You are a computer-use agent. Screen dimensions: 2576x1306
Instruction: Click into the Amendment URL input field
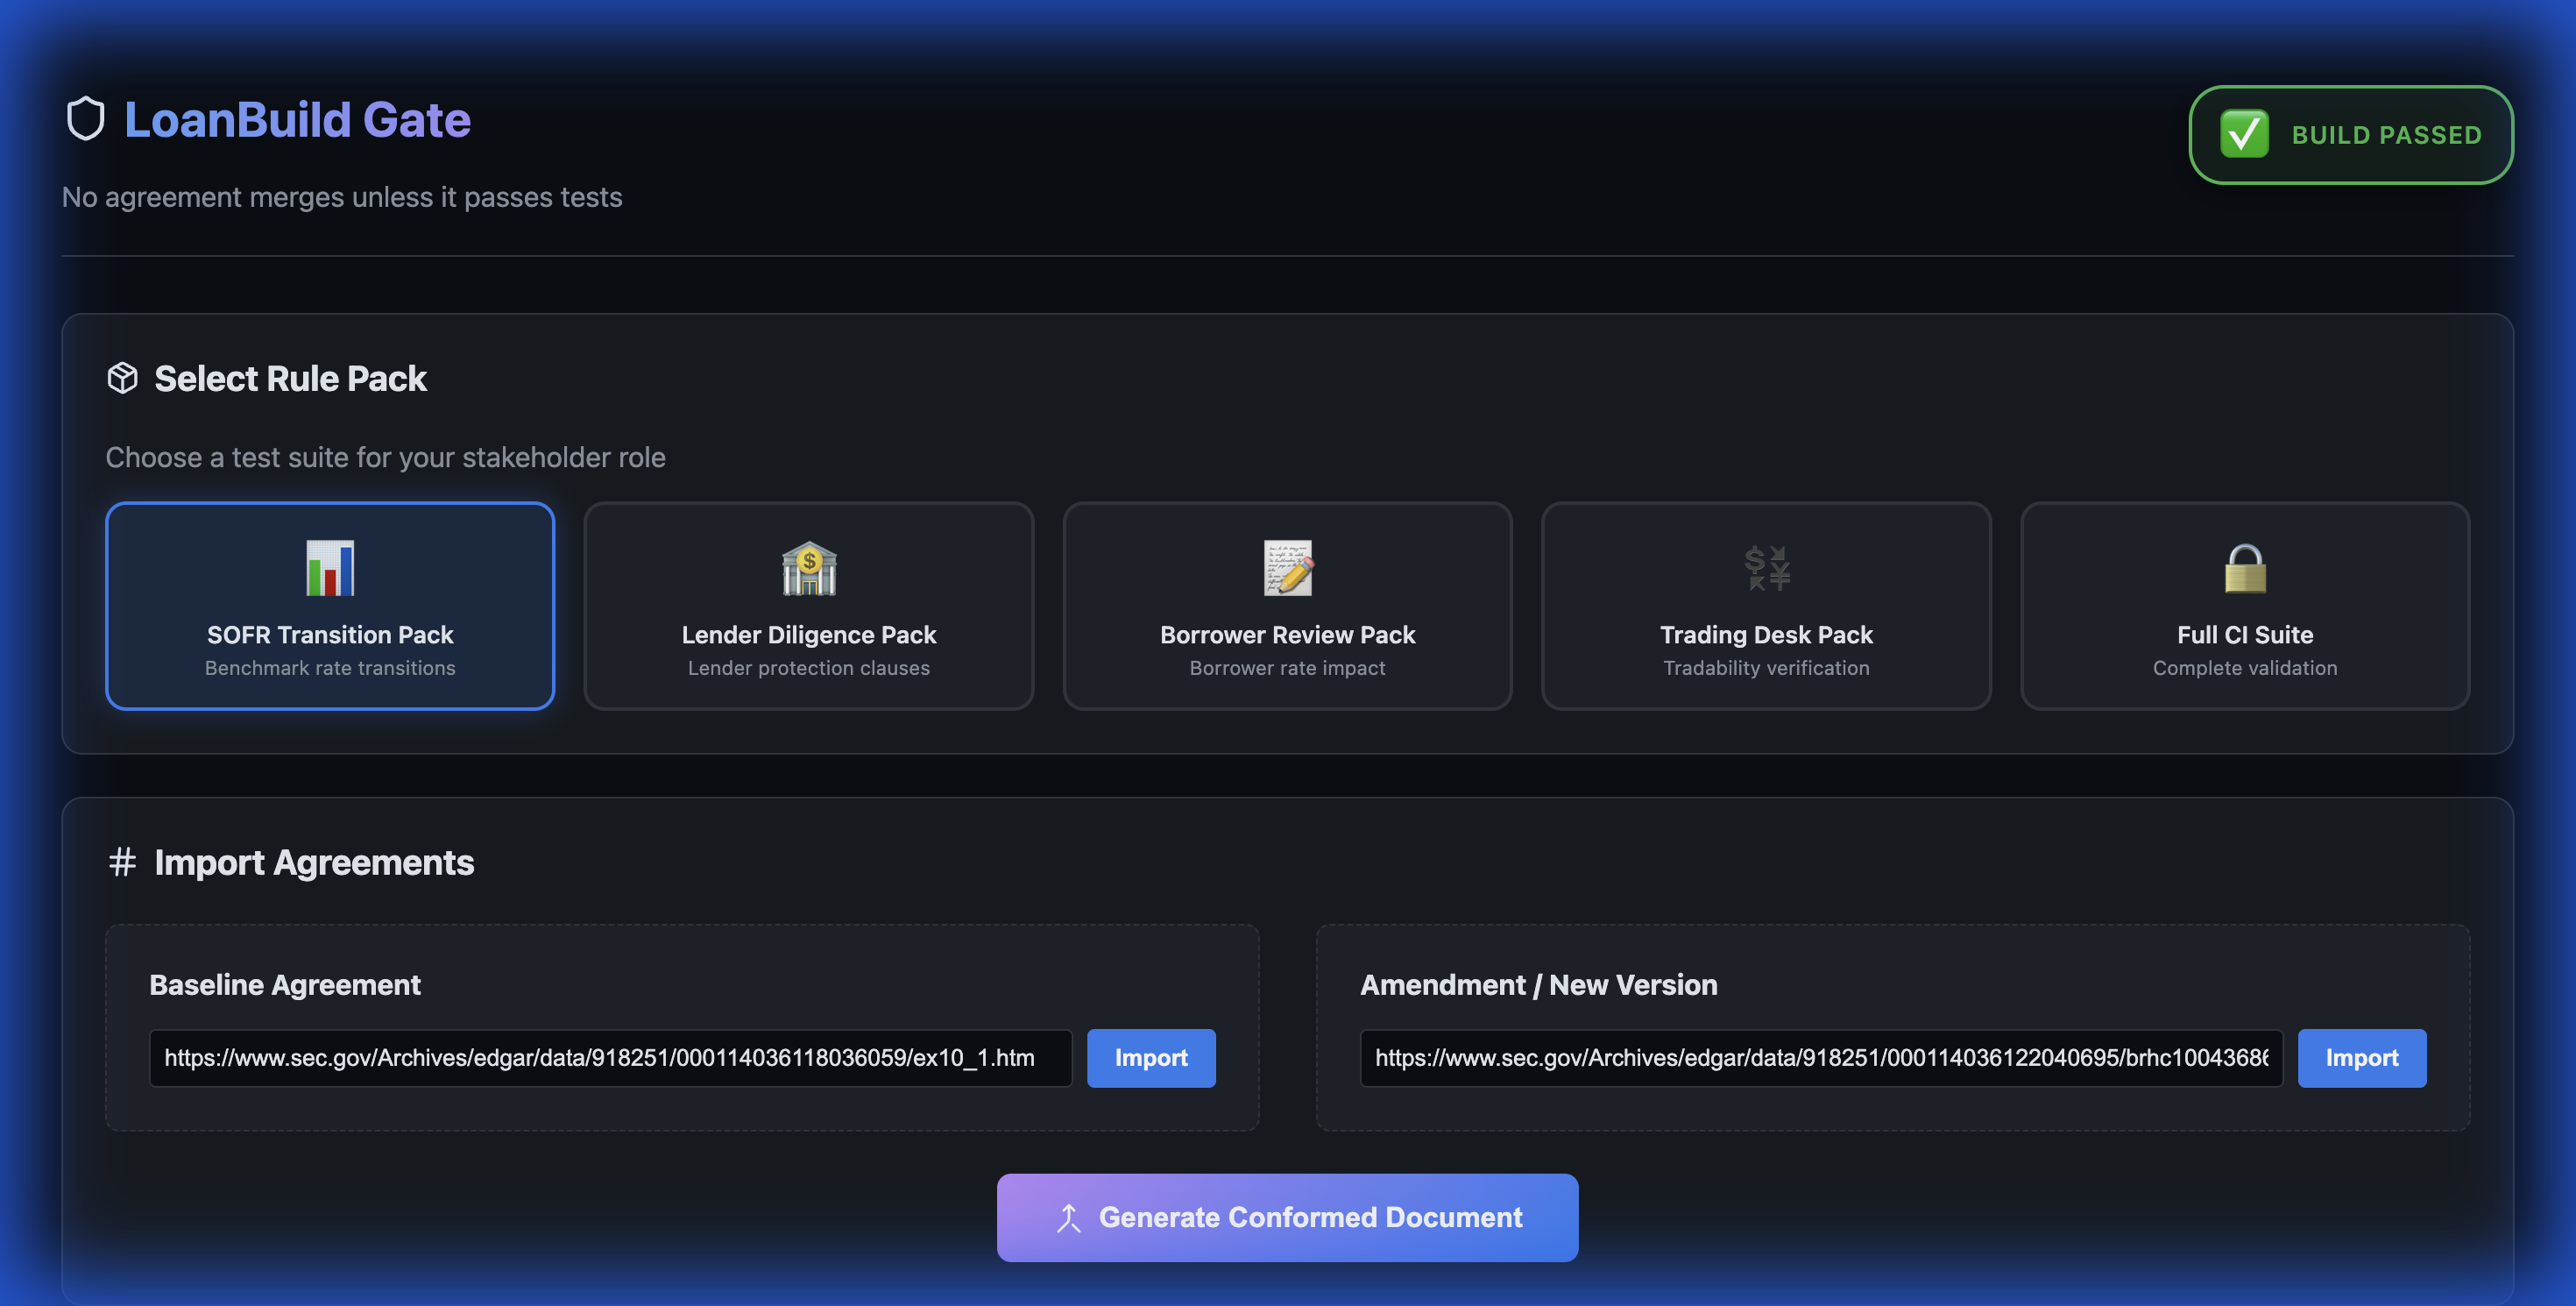[x=1820, y=1058]
